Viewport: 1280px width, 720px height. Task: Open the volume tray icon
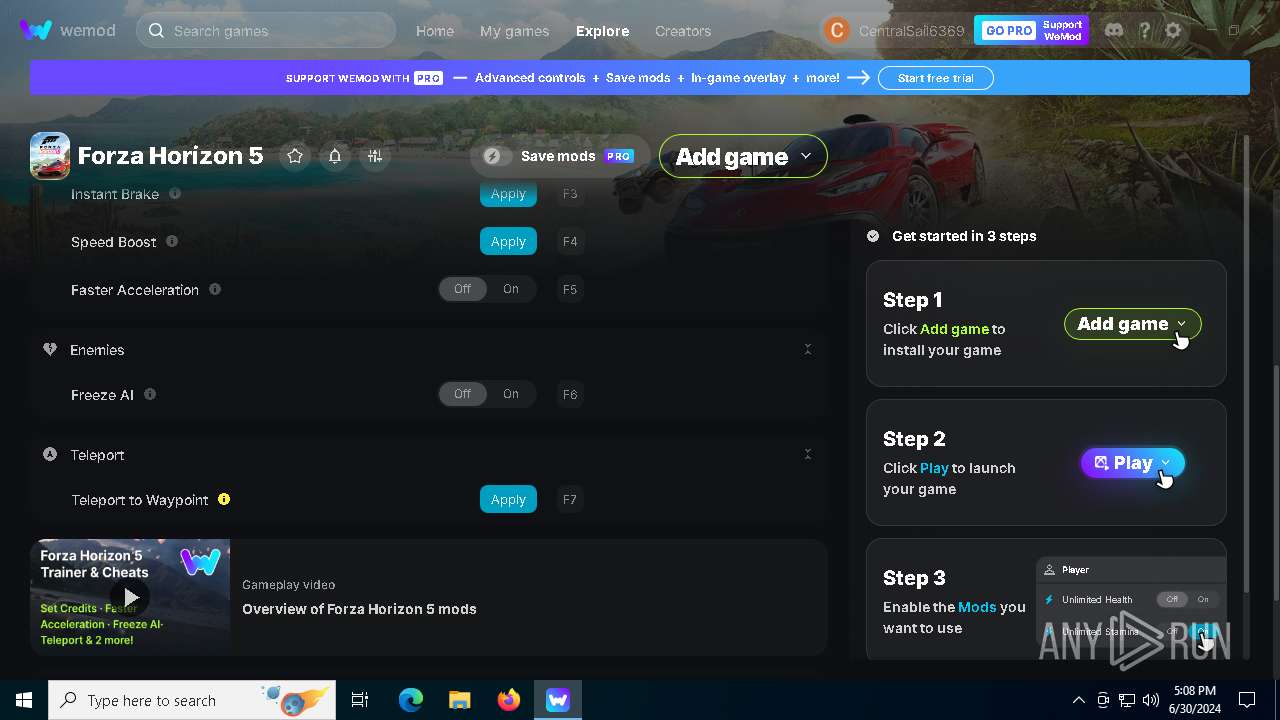coord(1151,700)
